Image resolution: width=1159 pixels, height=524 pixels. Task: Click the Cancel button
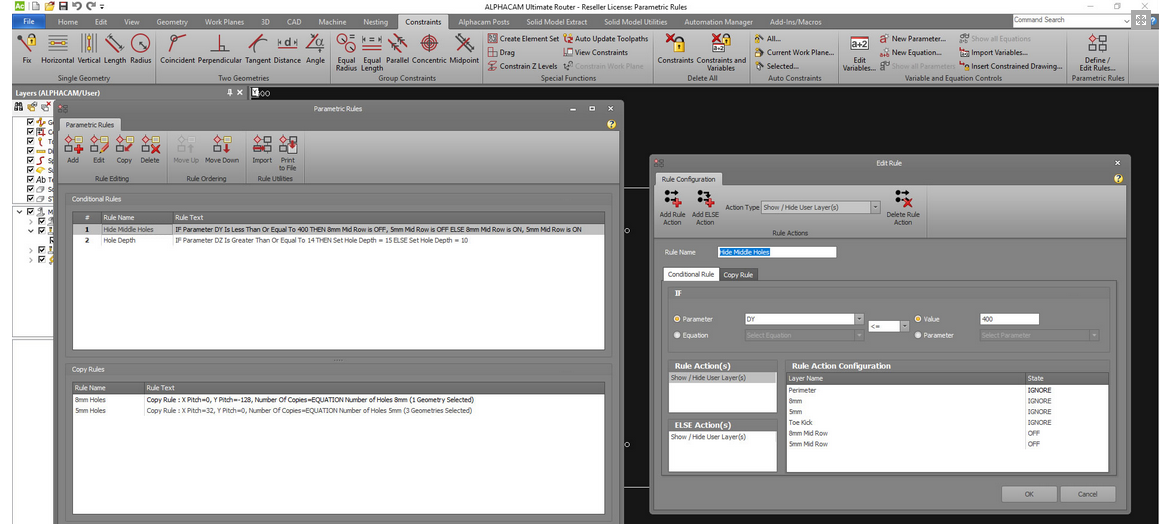pos(1086,494)
